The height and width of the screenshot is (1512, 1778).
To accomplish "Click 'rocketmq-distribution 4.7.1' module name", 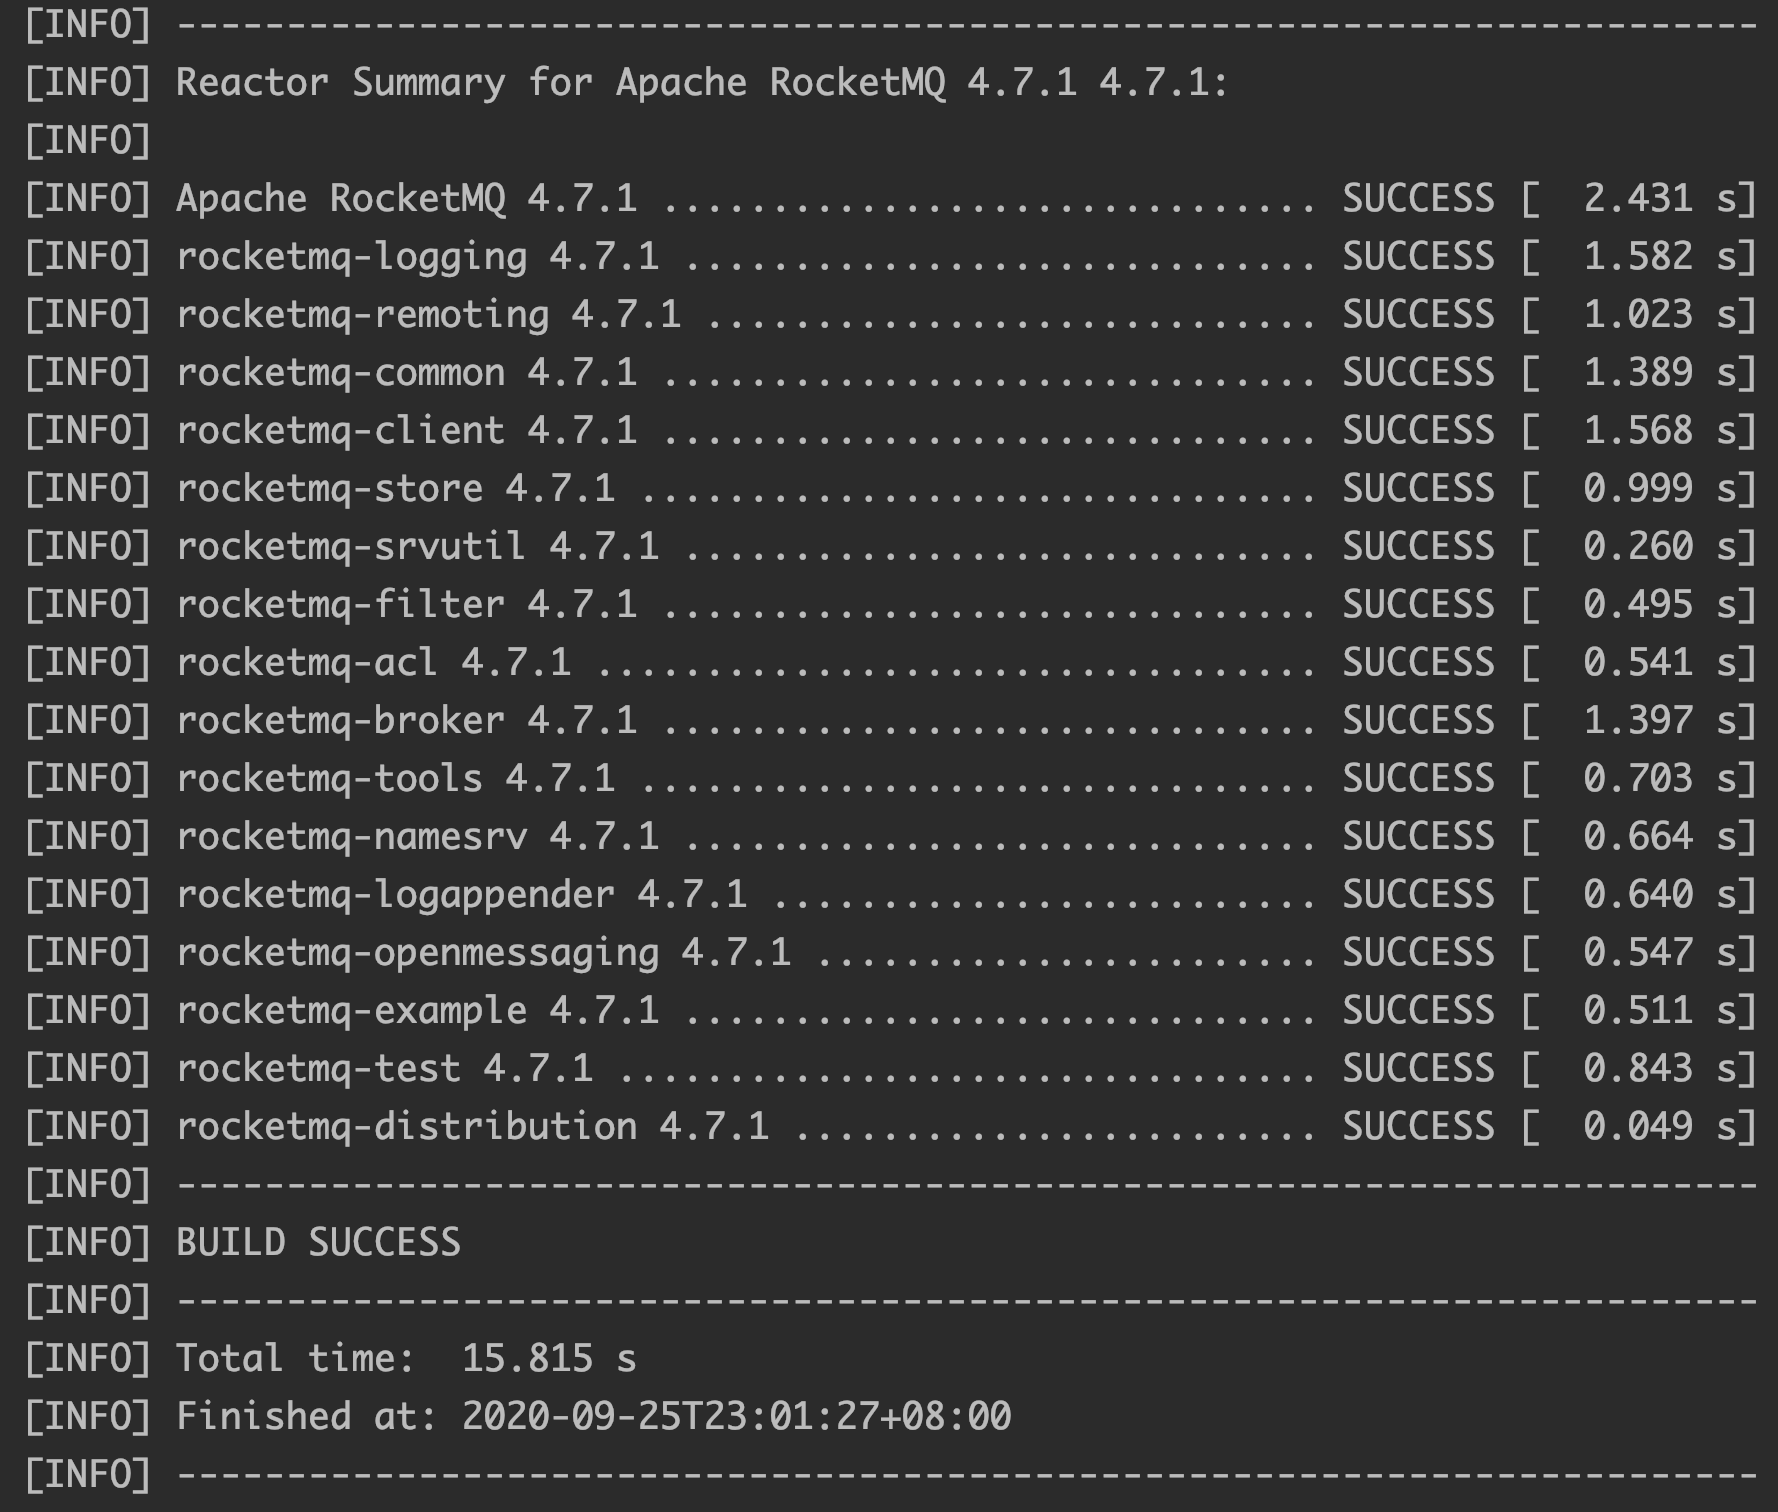I will (472, 1127).
